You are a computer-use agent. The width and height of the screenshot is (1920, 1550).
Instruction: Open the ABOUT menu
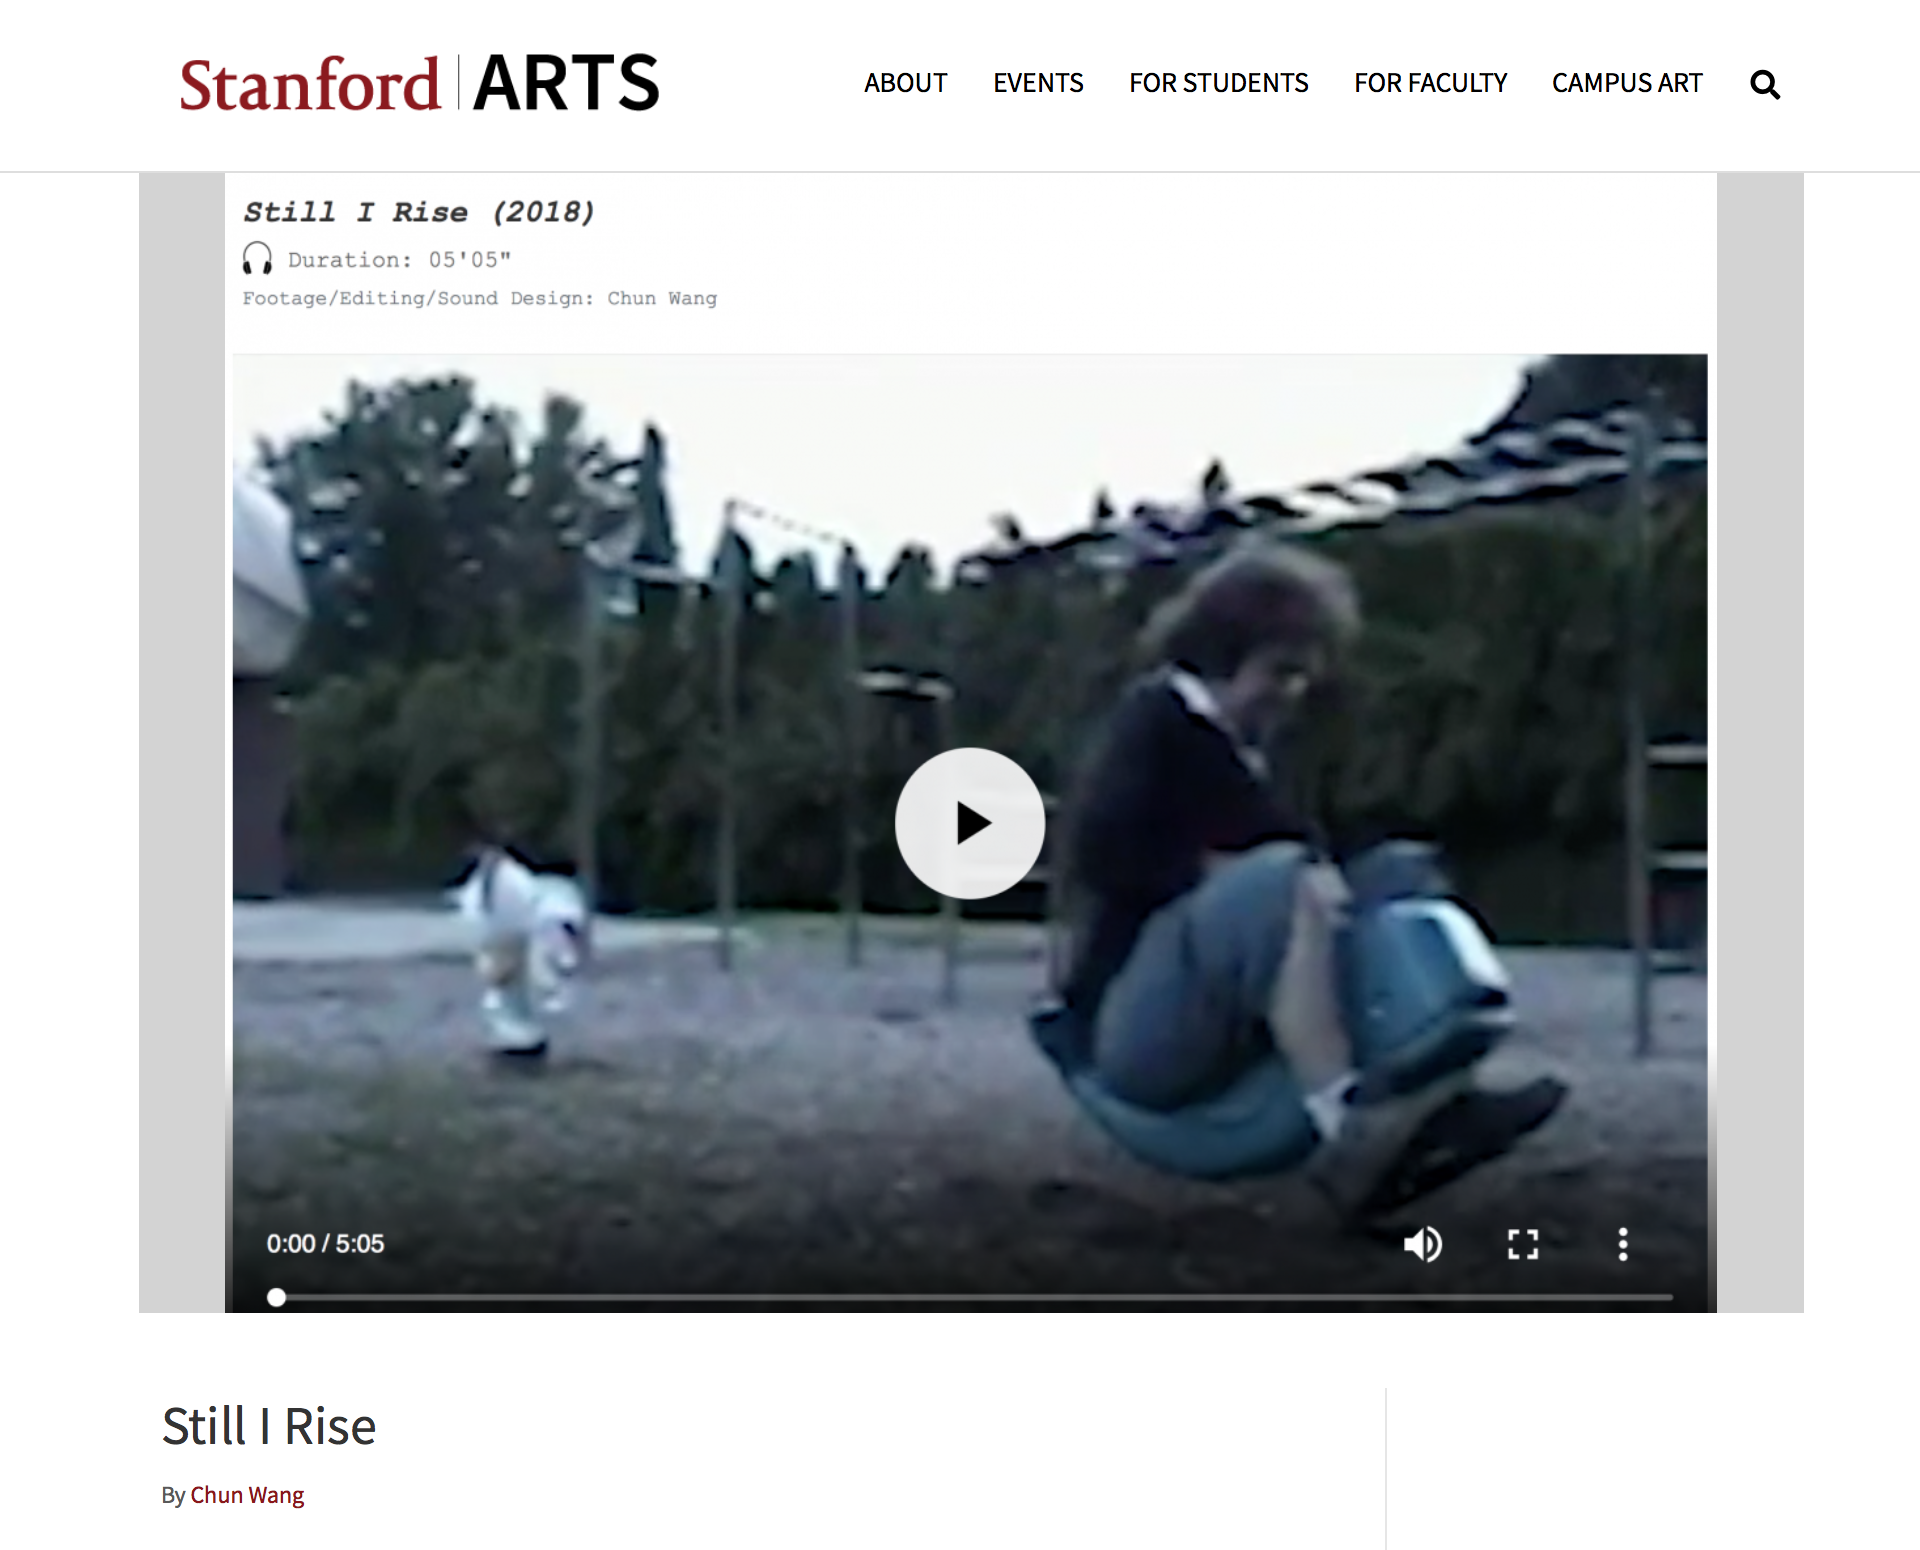[906, 83]
